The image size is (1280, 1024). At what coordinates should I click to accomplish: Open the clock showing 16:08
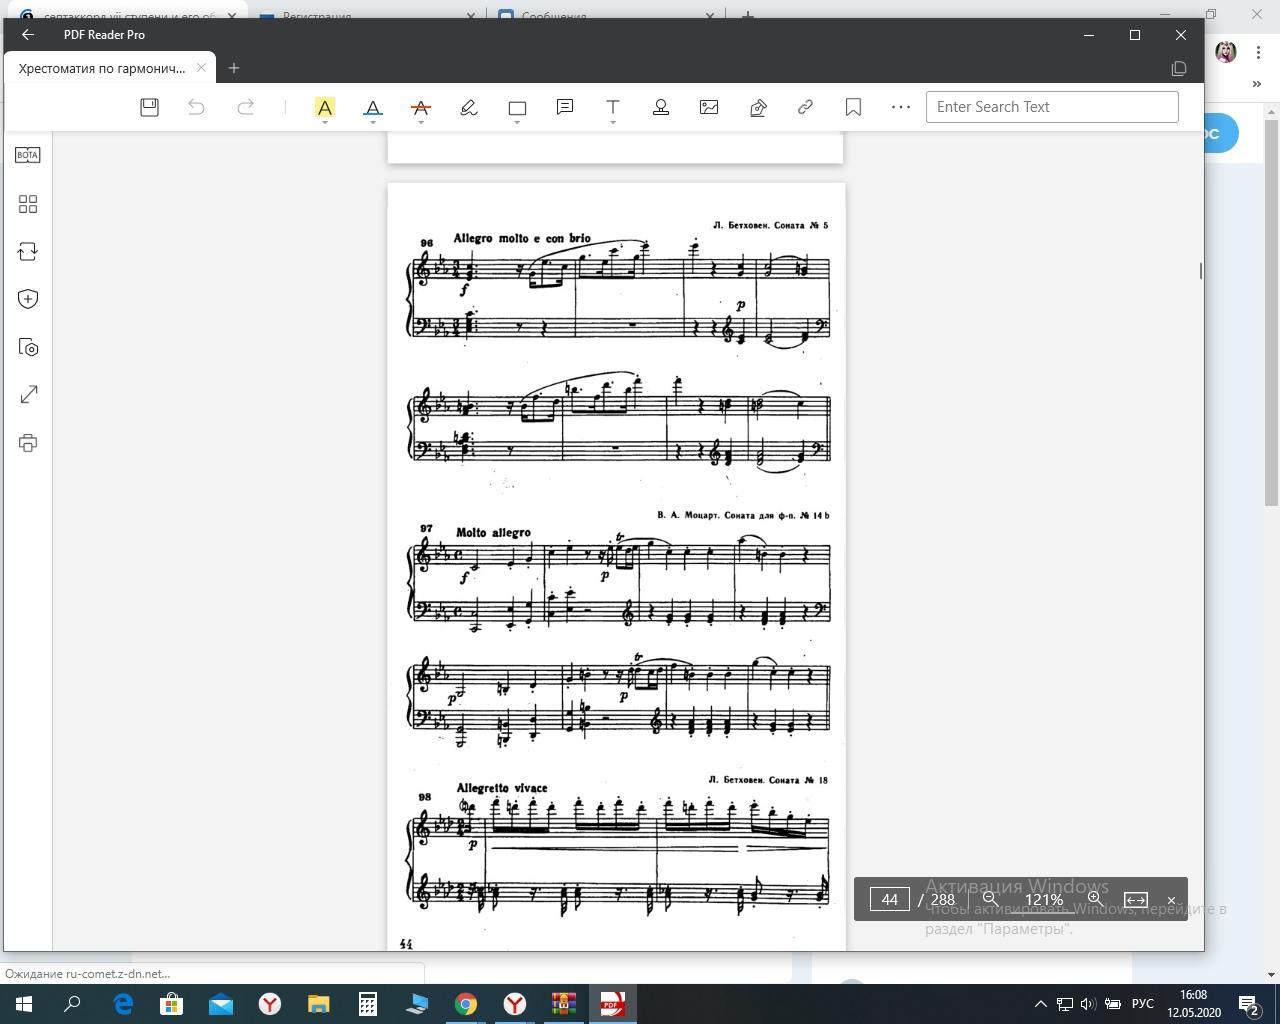[1193, 1004]
